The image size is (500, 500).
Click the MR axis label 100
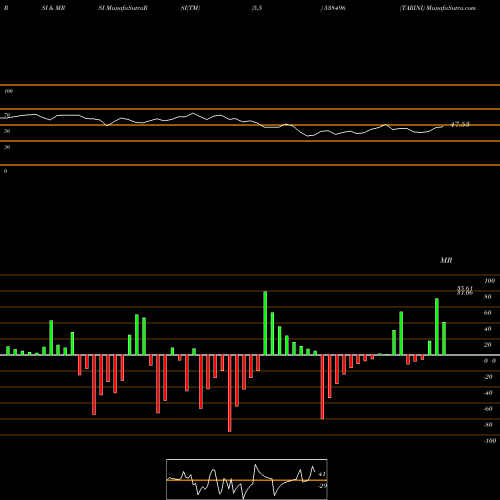click(490, 281)
